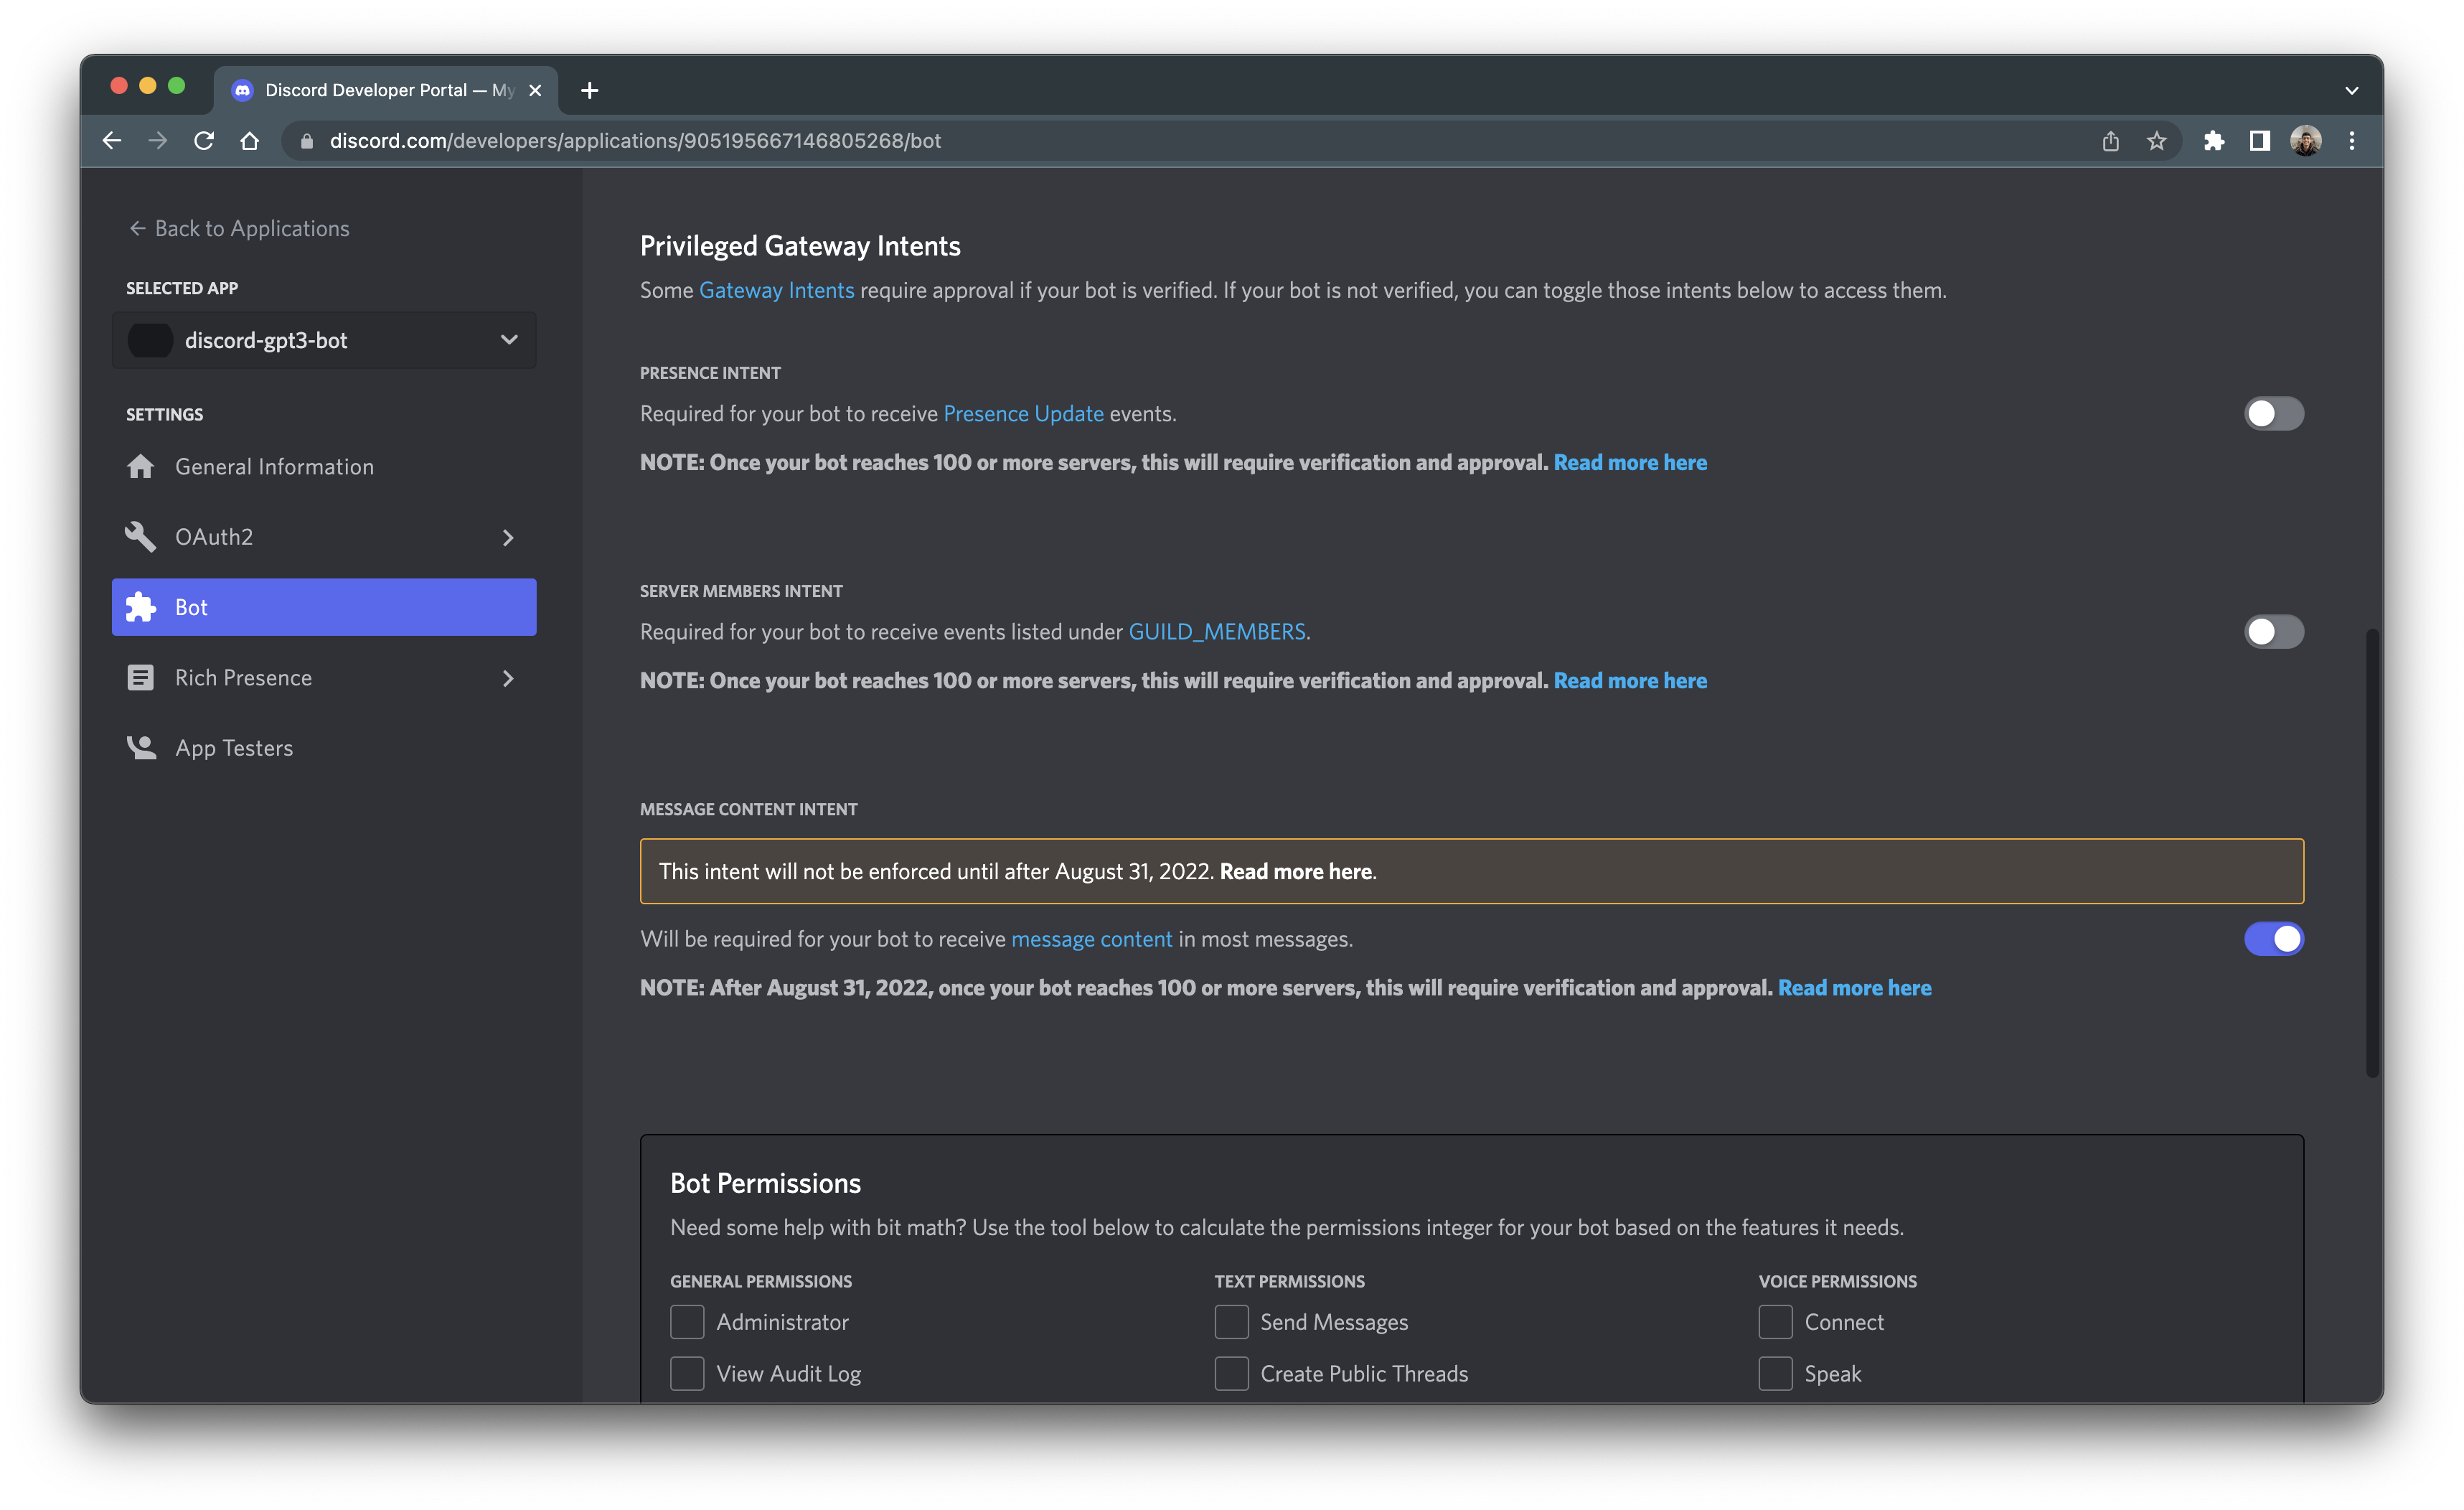Disable the Message Content Intent toggle
2464x1510 pixels.
2273,939
